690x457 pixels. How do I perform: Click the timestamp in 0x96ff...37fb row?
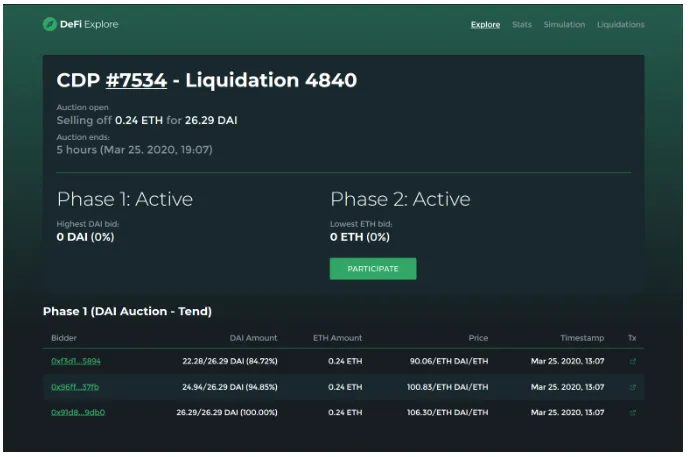(x=567, y=387)
